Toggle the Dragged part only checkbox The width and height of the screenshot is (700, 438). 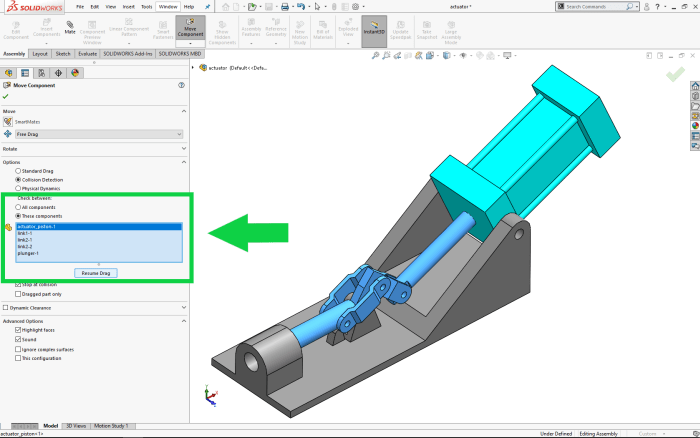tap(18, 294)
